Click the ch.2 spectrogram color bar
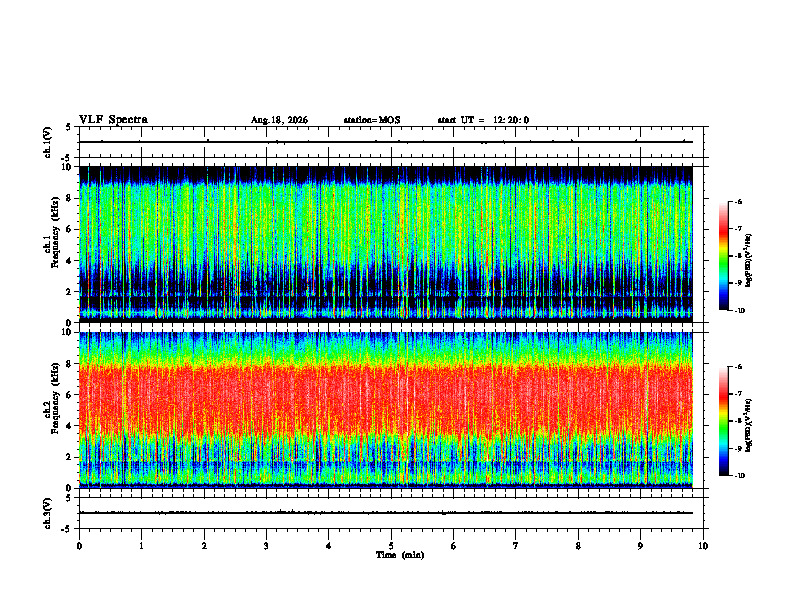Viewport: 792px width, 612px height. pos(723,421)
